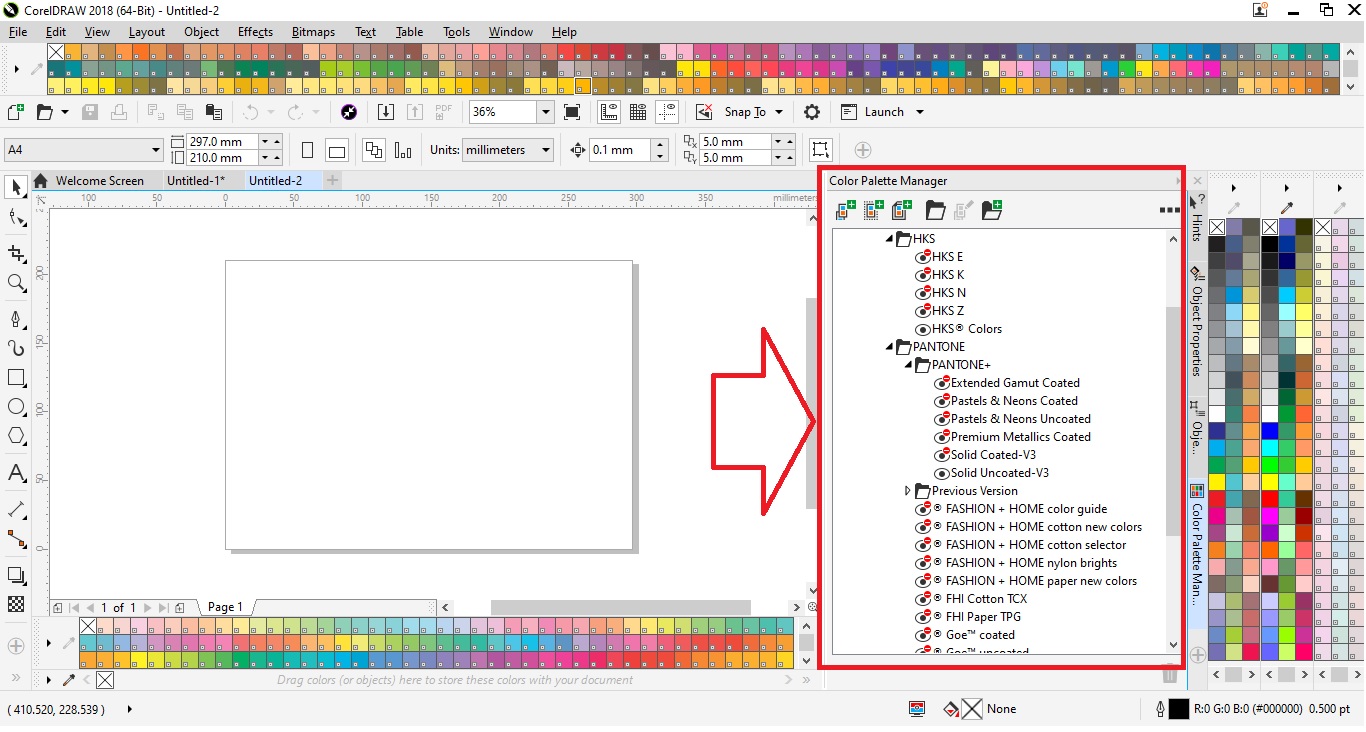Click Create palette from selected objects icon

(874, 210)
